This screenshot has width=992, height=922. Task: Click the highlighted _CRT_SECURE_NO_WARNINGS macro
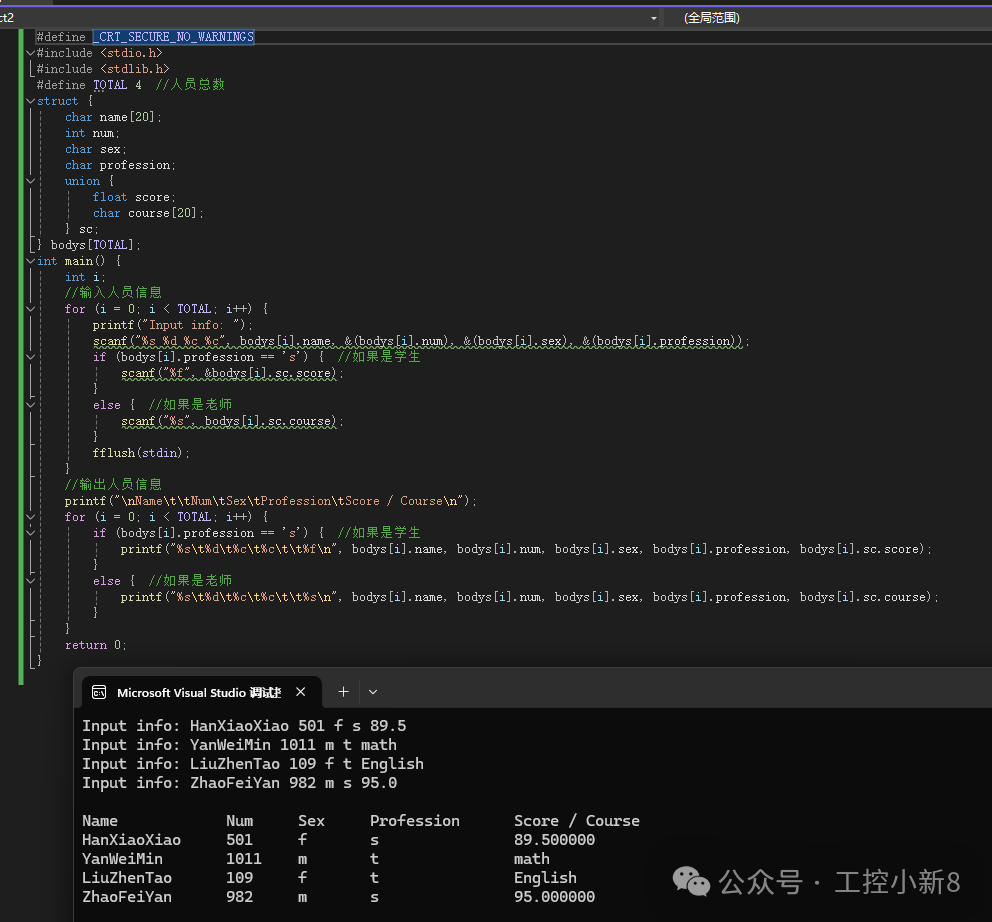(174, 37)
